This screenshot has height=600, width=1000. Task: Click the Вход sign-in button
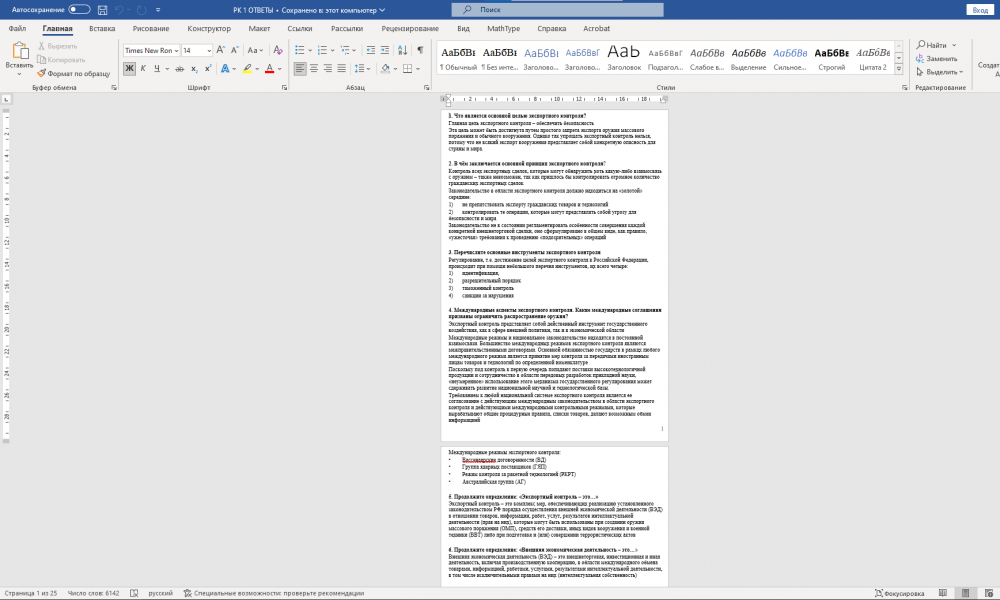tap(979, 9)
